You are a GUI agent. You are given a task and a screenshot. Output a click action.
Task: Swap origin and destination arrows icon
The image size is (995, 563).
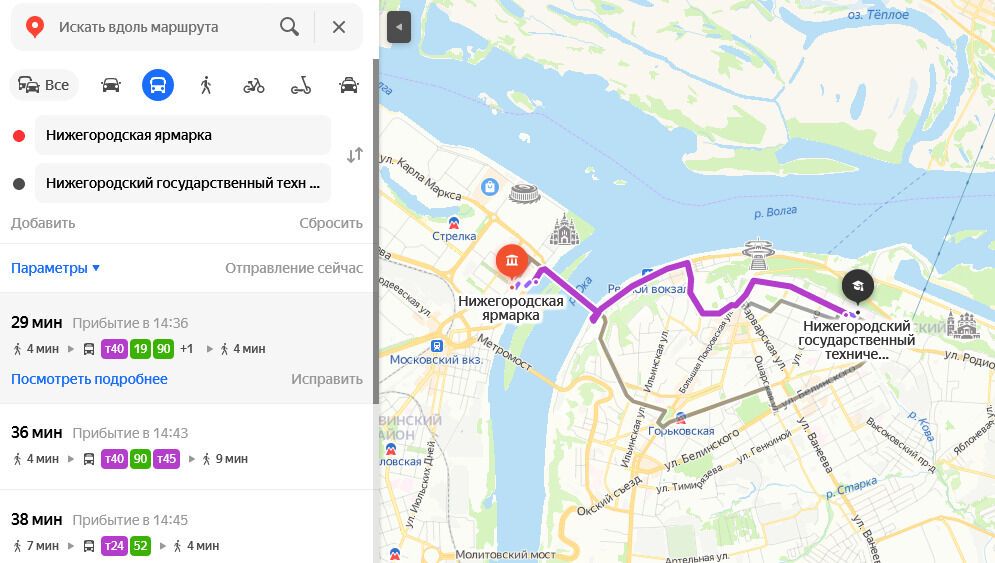(355, 155)
